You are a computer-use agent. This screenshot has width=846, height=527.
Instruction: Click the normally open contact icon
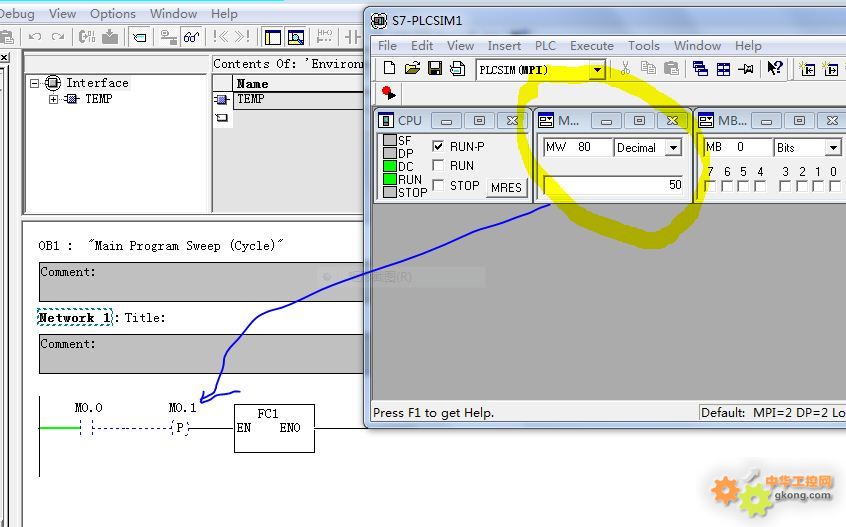[353, 36]
